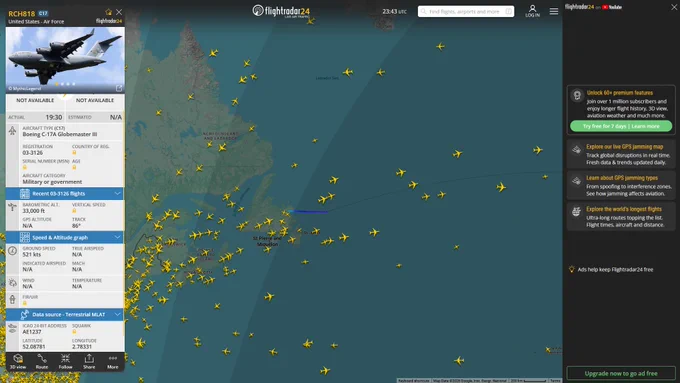Click the lightbulb icon next to Ads help text
Viewport: 680px width, 383px height.
coord(572,269)
